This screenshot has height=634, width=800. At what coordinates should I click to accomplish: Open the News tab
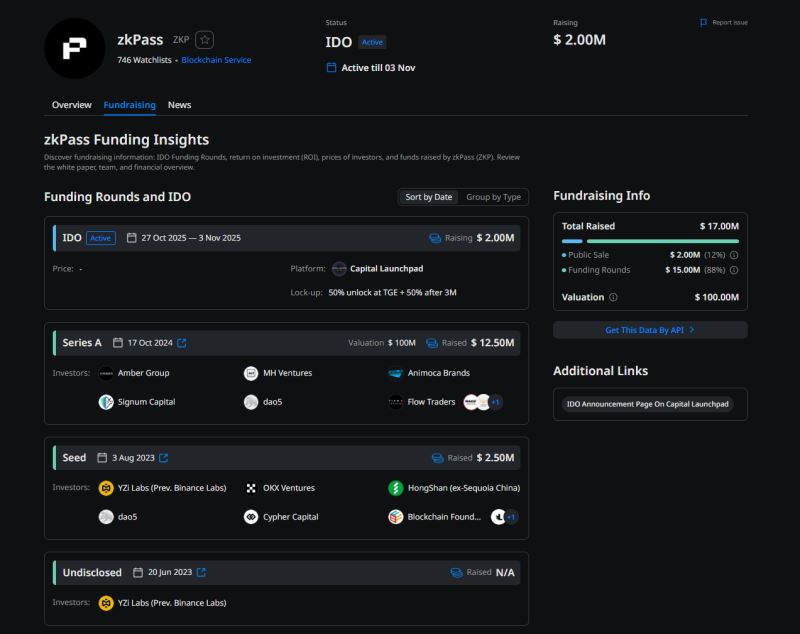pyautogui.click(x=179, y=104)
